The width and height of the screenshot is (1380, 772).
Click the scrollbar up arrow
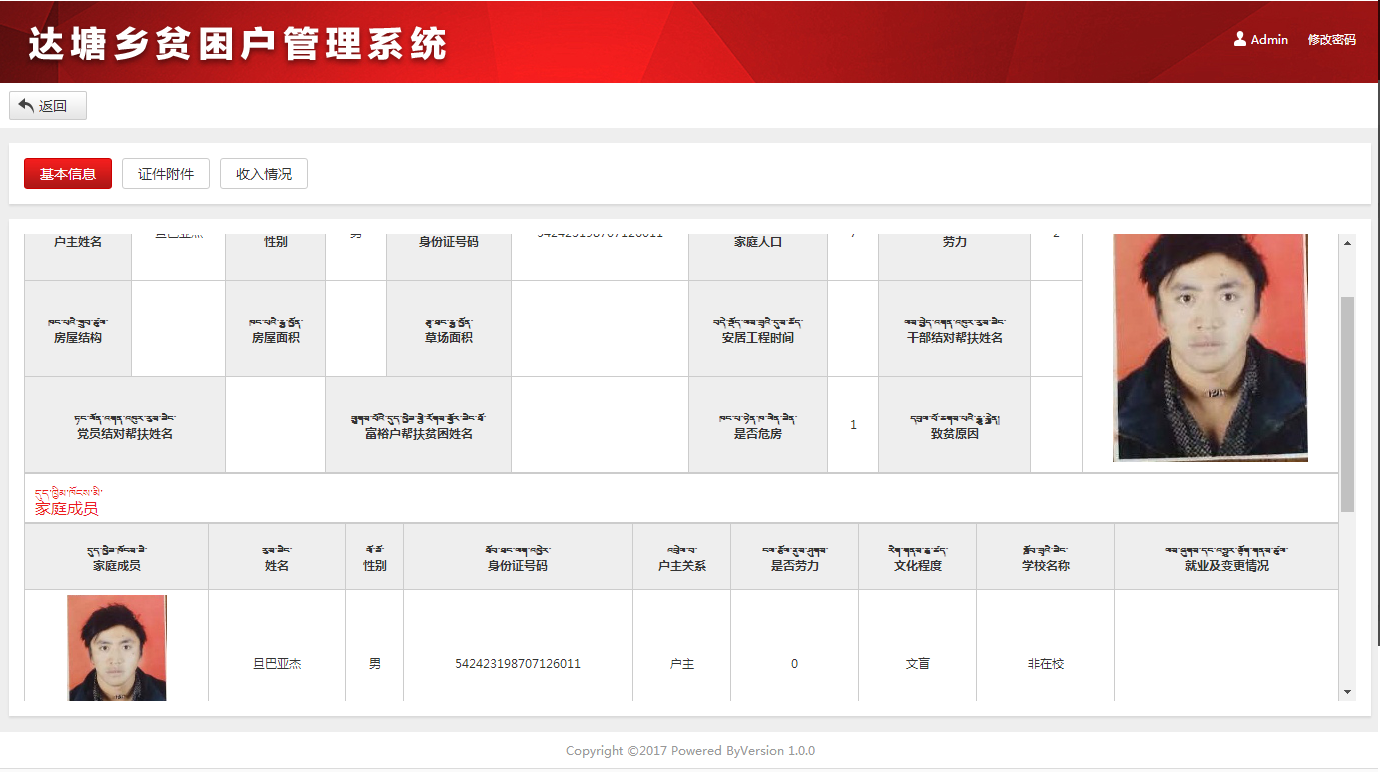pos(1347,243)
